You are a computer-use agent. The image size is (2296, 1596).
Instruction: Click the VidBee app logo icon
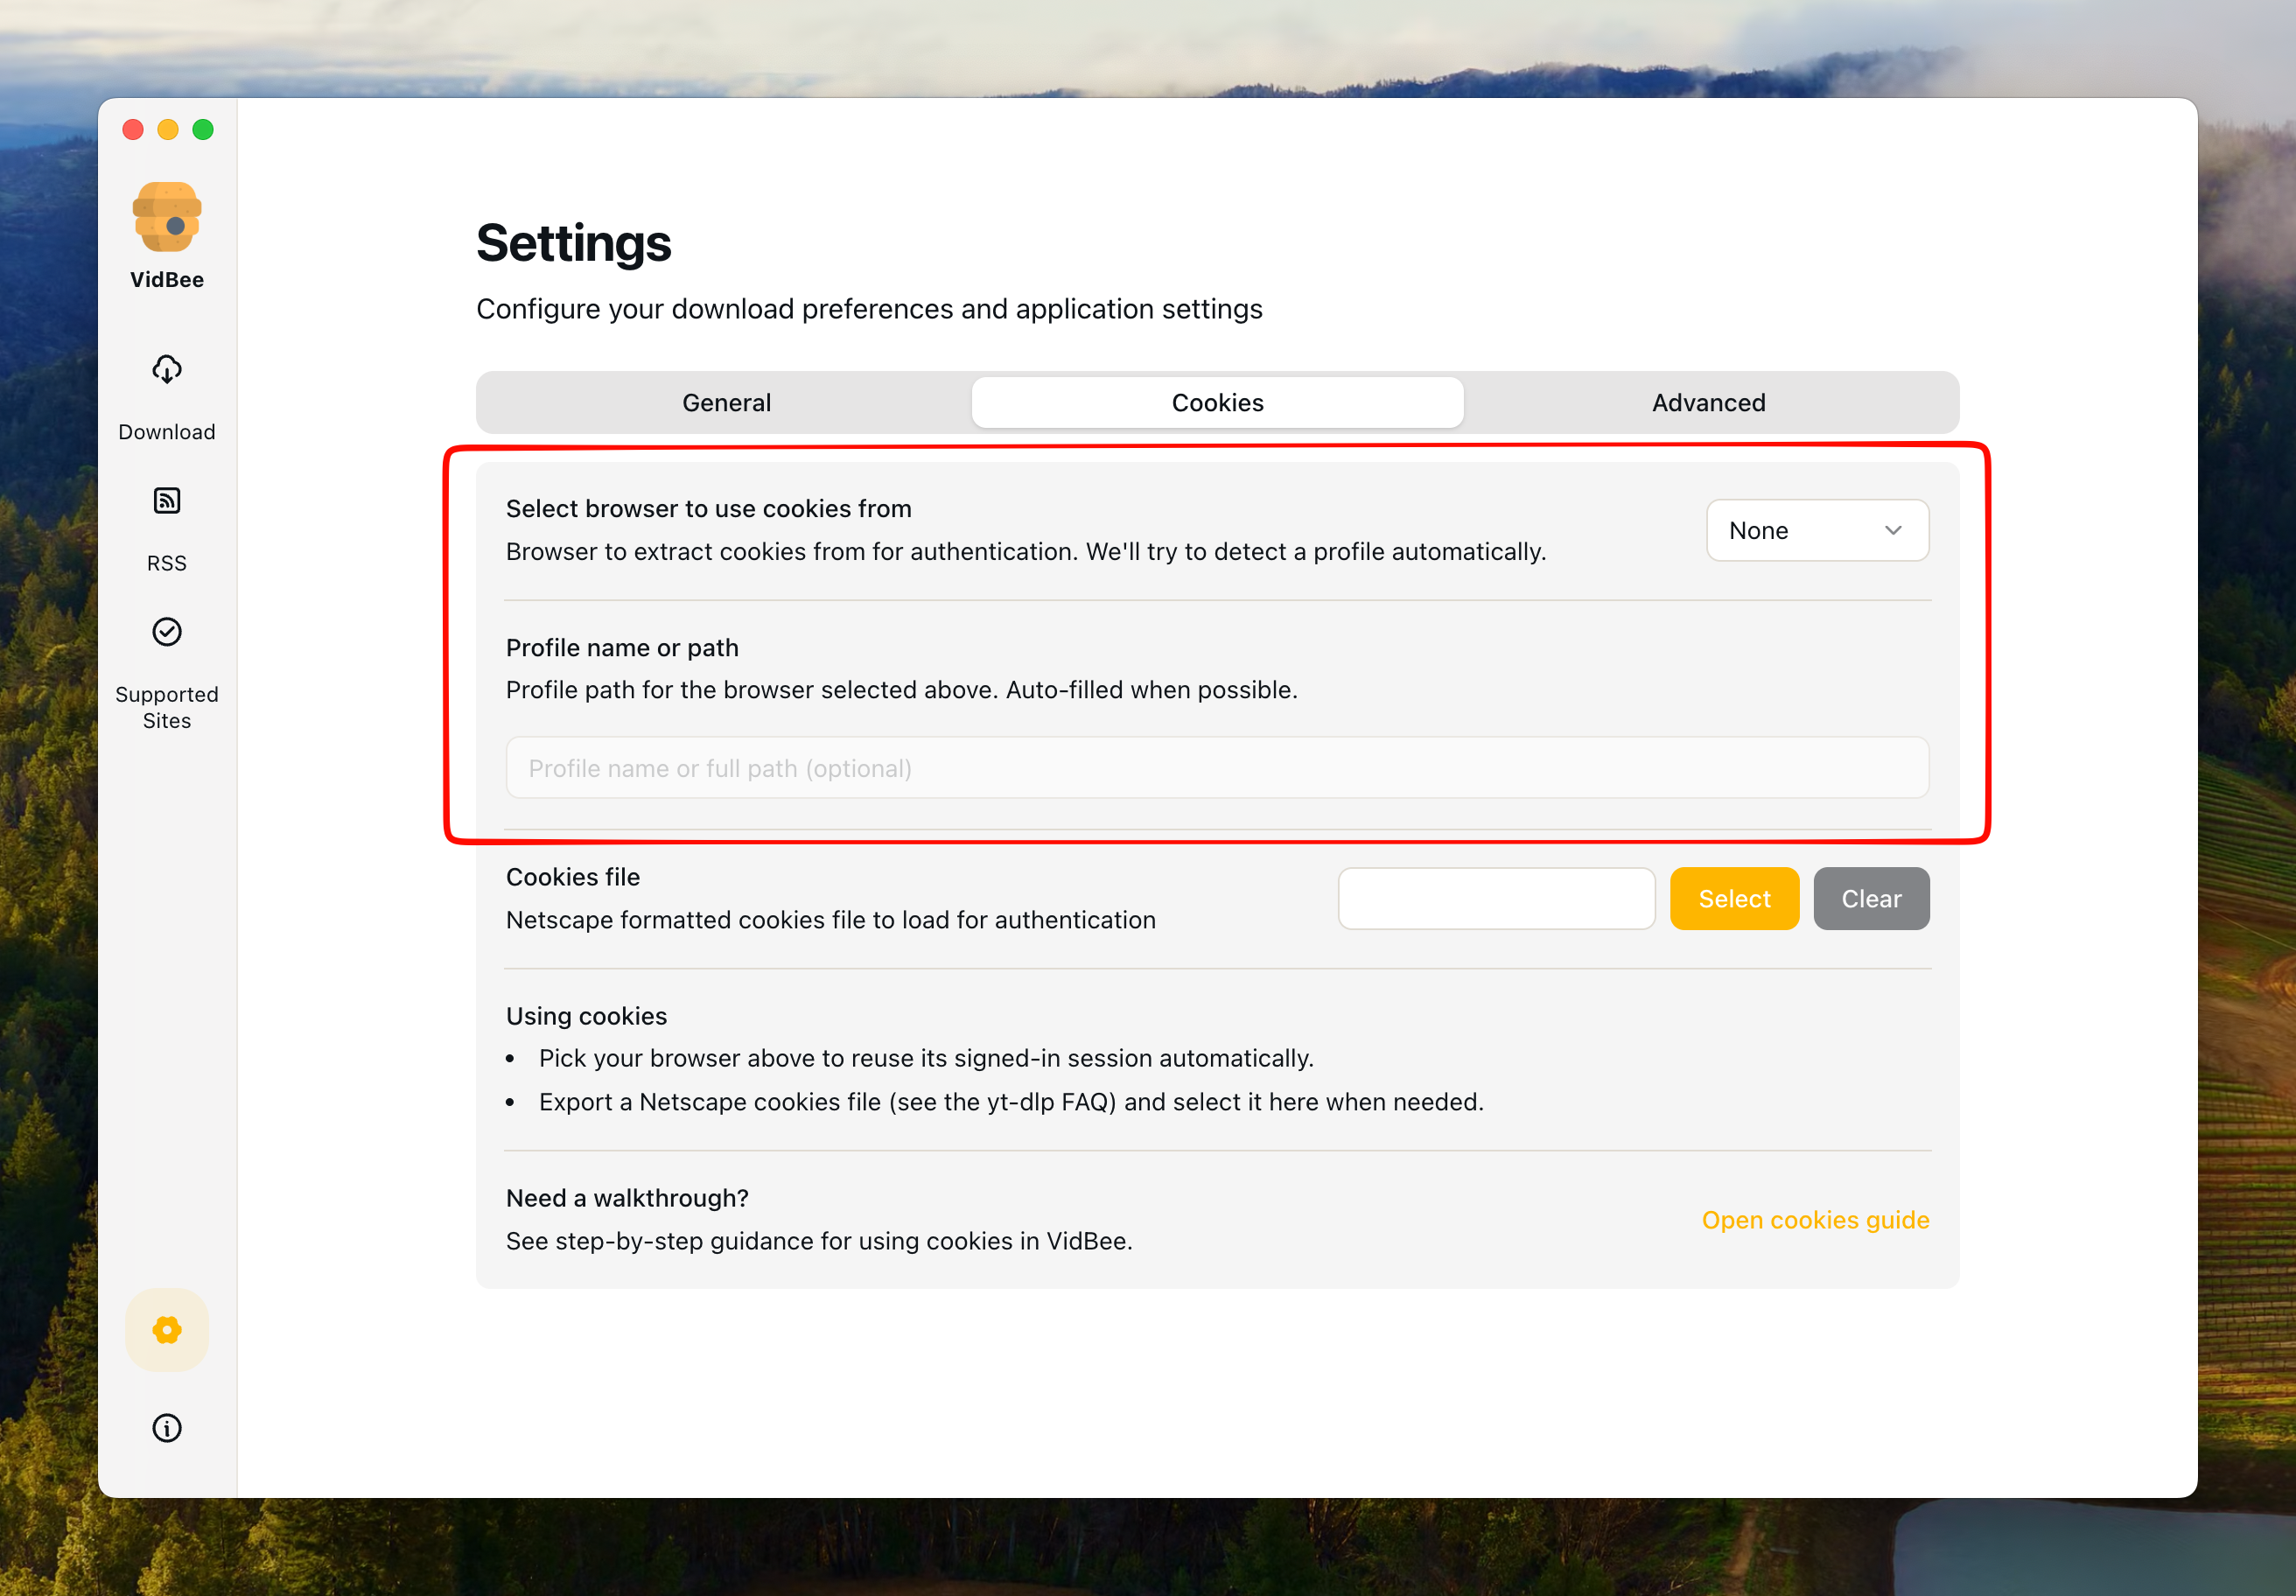166,216
